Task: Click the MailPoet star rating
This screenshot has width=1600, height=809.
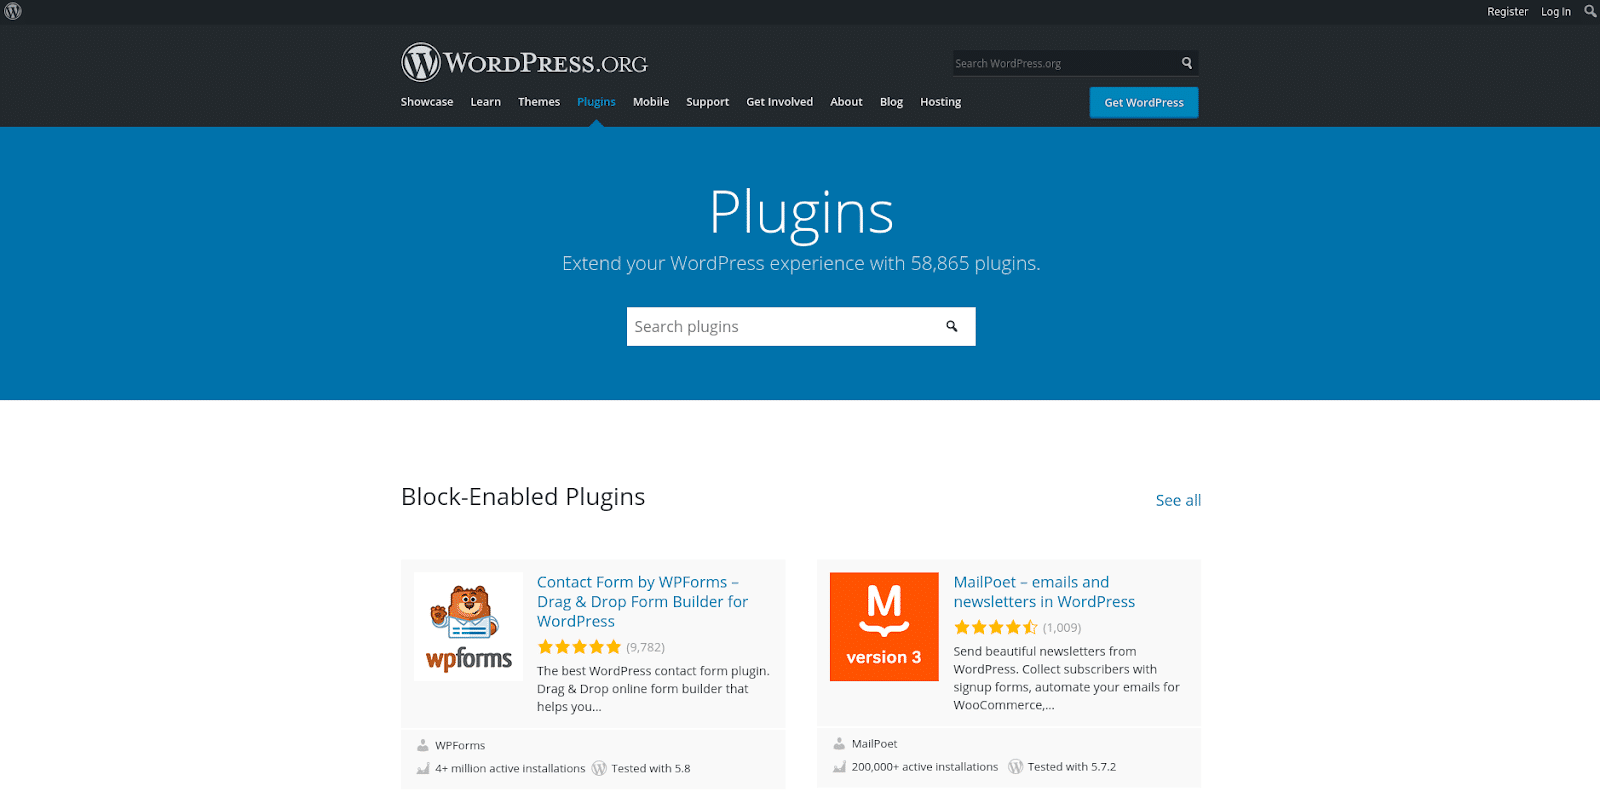Action: point(996,628)
